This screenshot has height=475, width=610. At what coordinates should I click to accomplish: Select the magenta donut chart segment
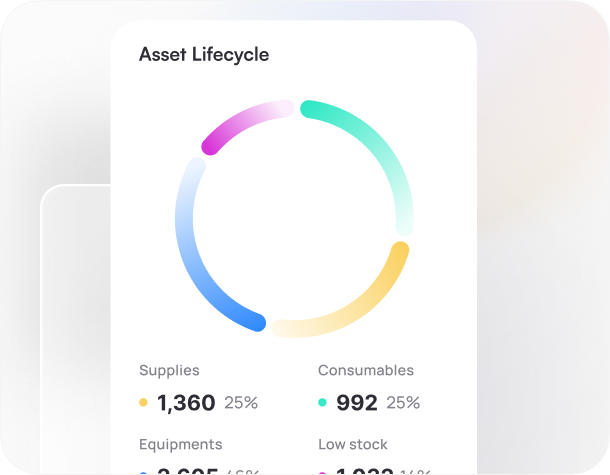[x=240, y=124]
